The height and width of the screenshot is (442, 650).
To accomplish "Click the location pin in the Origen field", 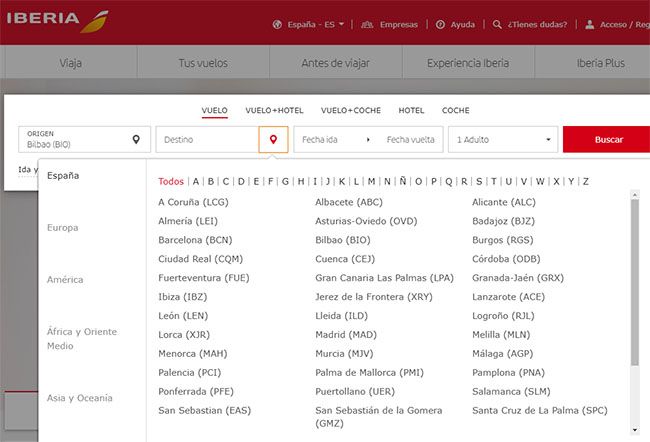I will point(136,140).
